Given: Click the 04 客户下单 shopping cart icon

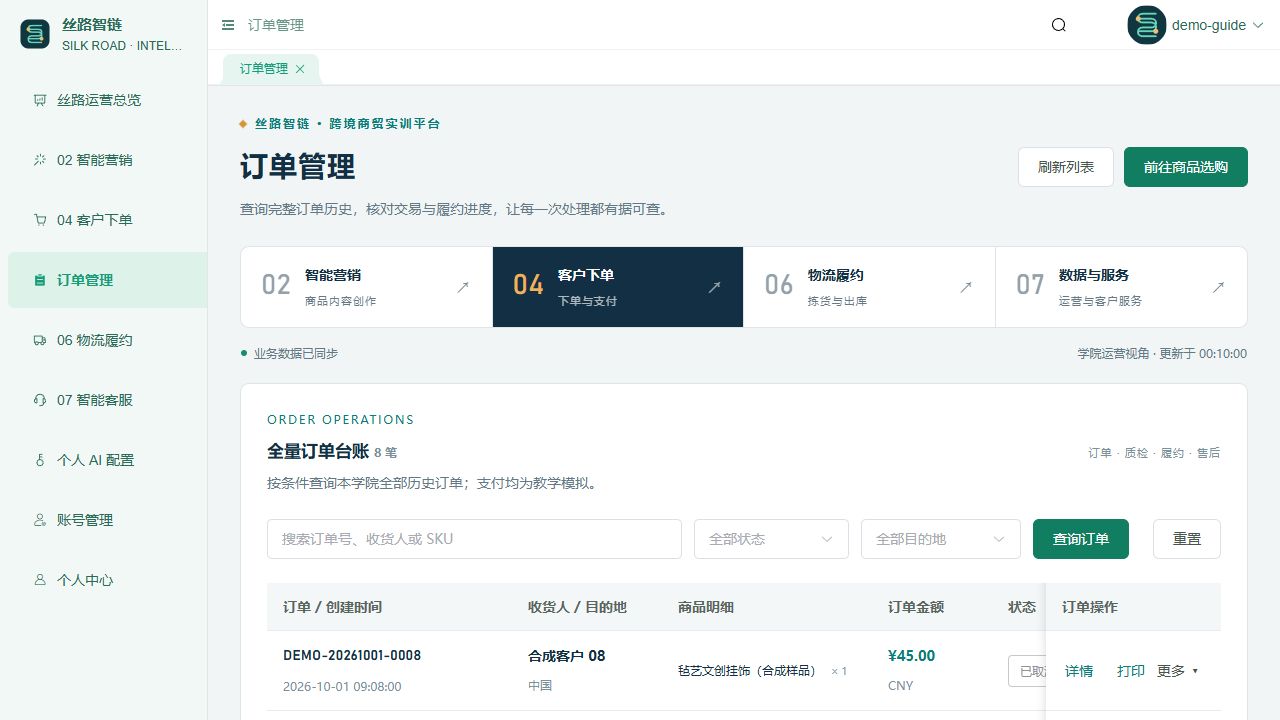Looking at the screenshot, I should pyautogui.click(x=40, y=220).
